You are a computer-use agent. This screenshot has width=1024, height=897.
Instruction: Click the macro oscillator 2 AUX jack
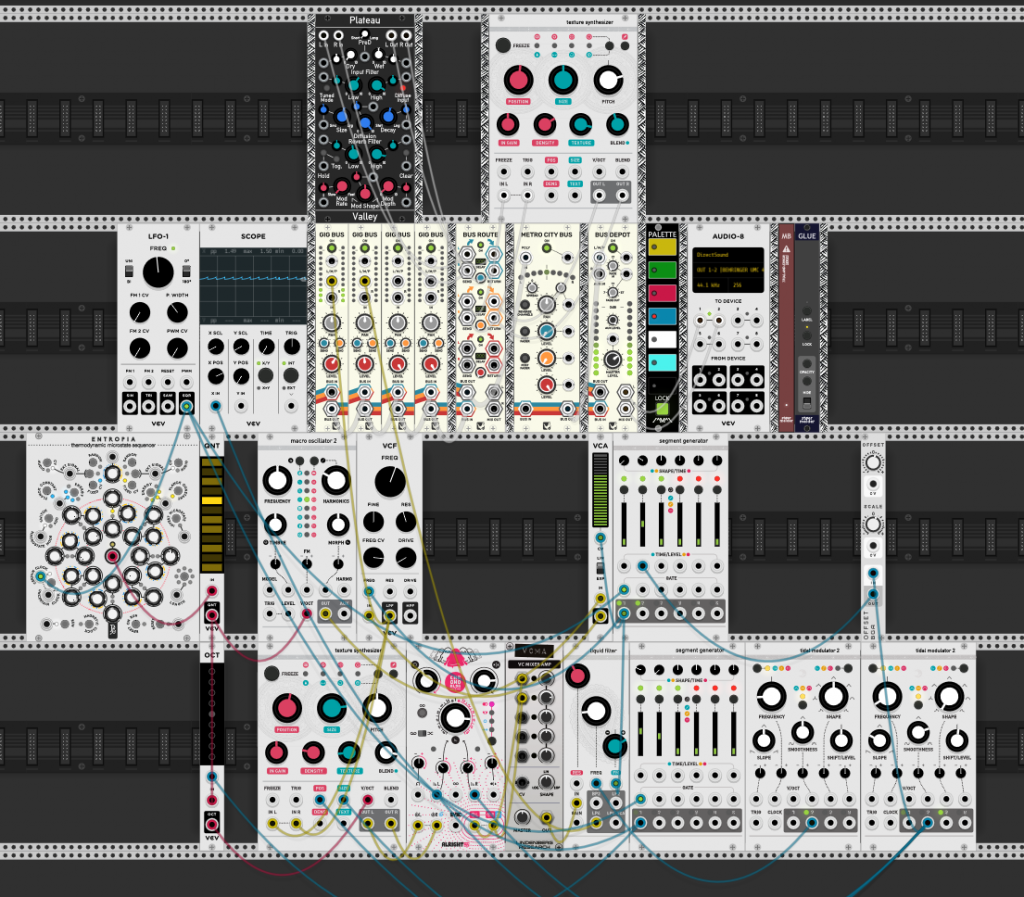[344, 614]
